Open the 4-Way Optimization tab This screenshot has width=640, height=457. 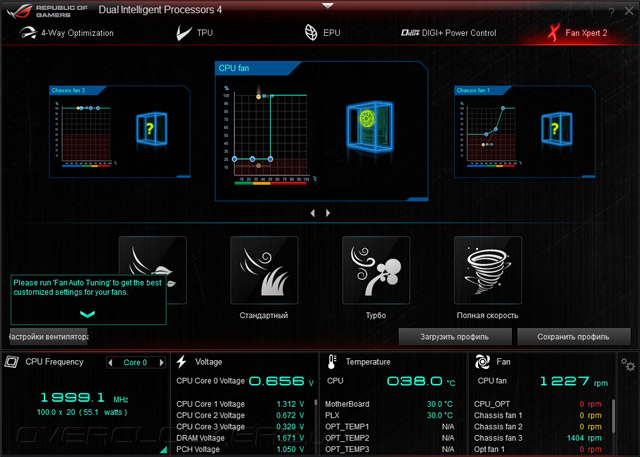click(67, 33)
